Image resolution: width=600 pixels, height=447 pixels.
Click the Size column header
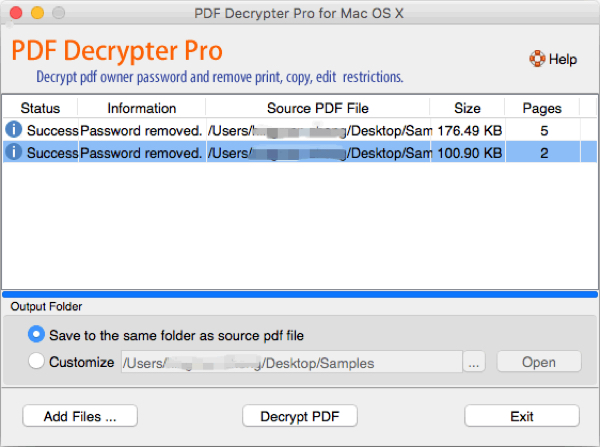pyautogui.click(x=467, y=108)
